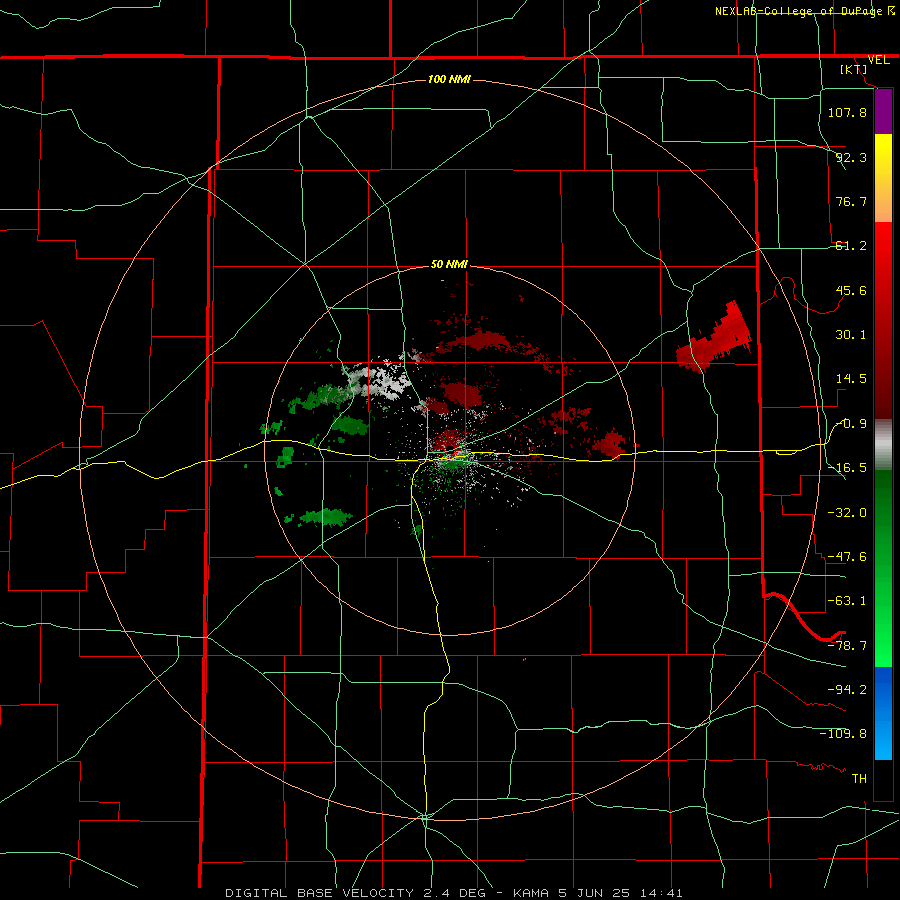
Task: Click the DIGITAL BASE VELOCITY 2.4 DEG caption
Action: click(x=355, y=893)
